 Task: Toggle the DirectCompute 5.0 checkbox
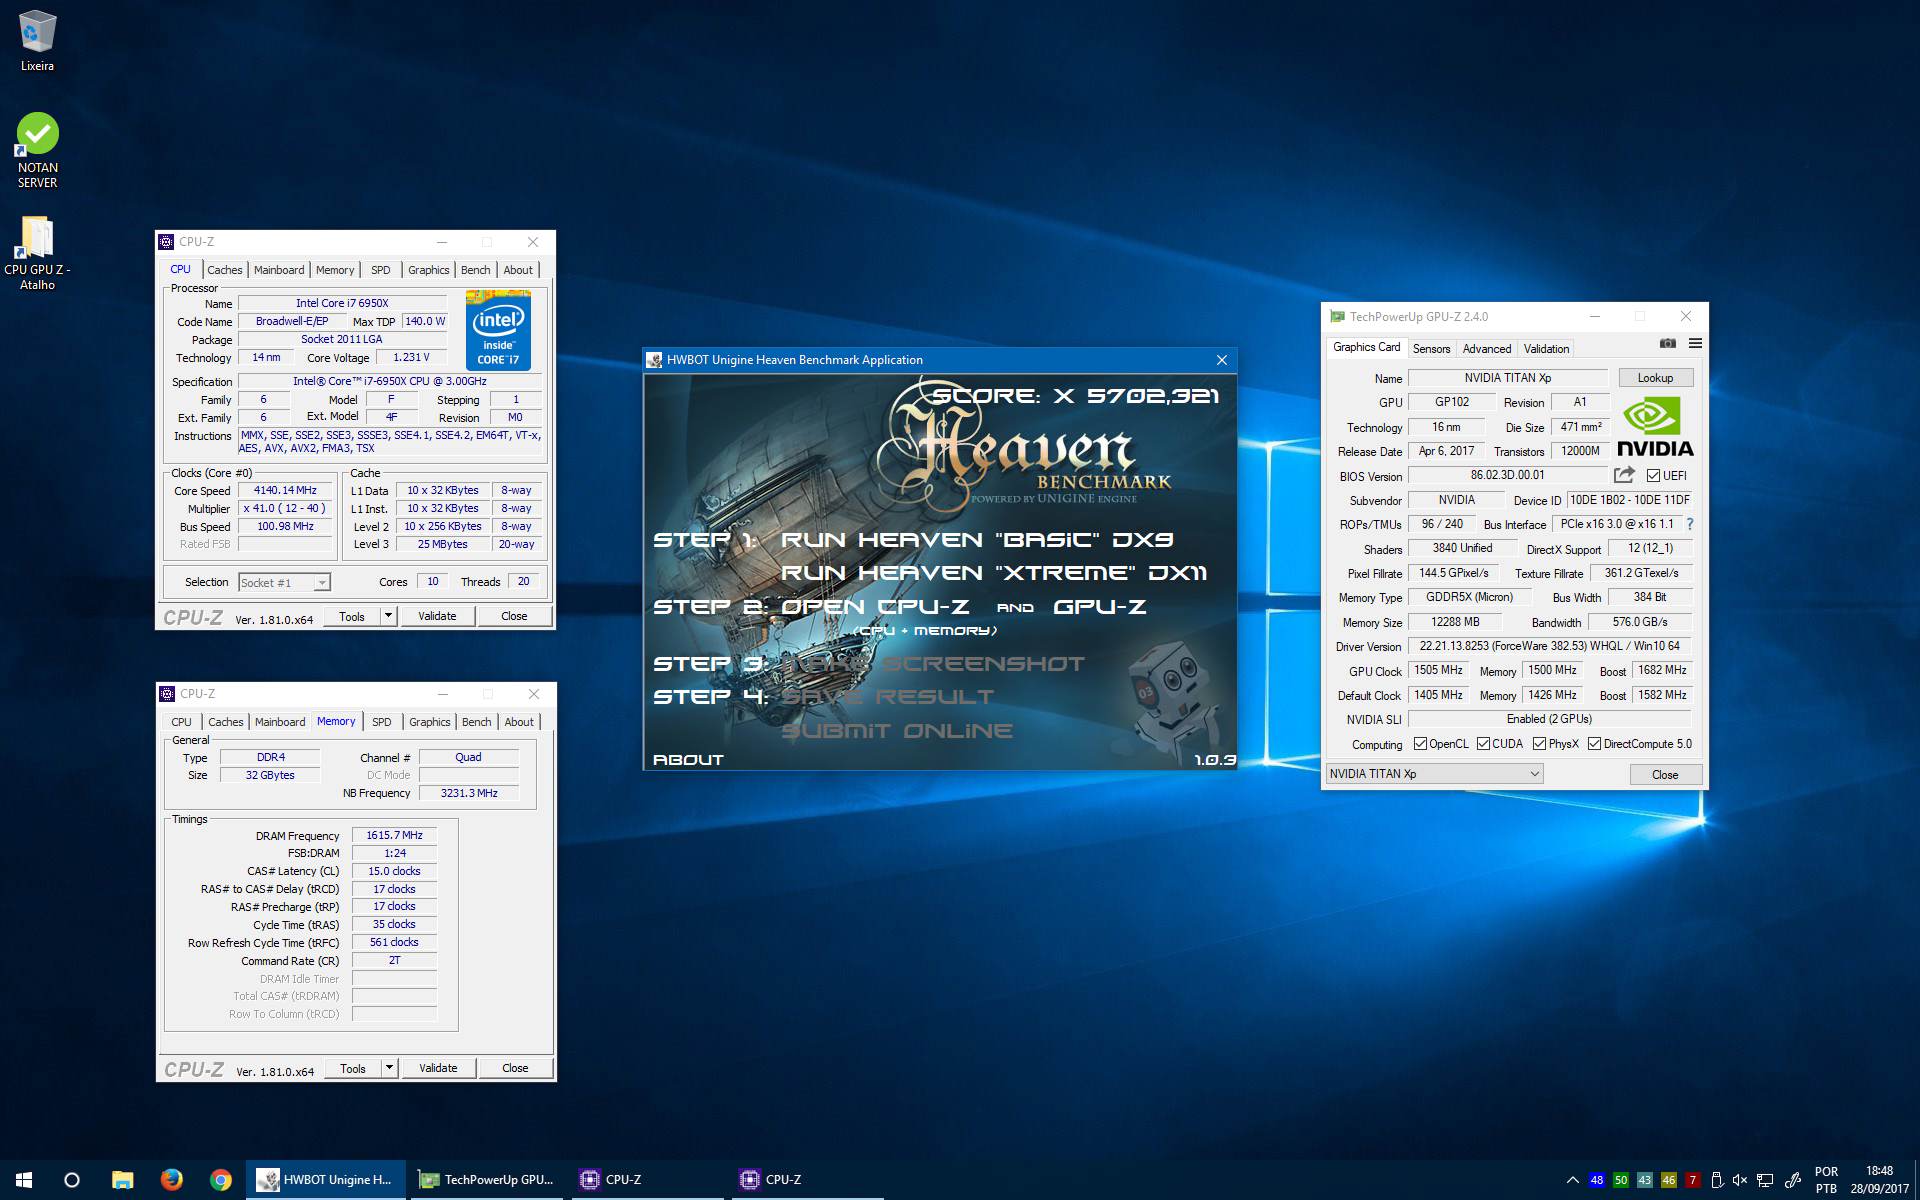tap(1594, 744)
